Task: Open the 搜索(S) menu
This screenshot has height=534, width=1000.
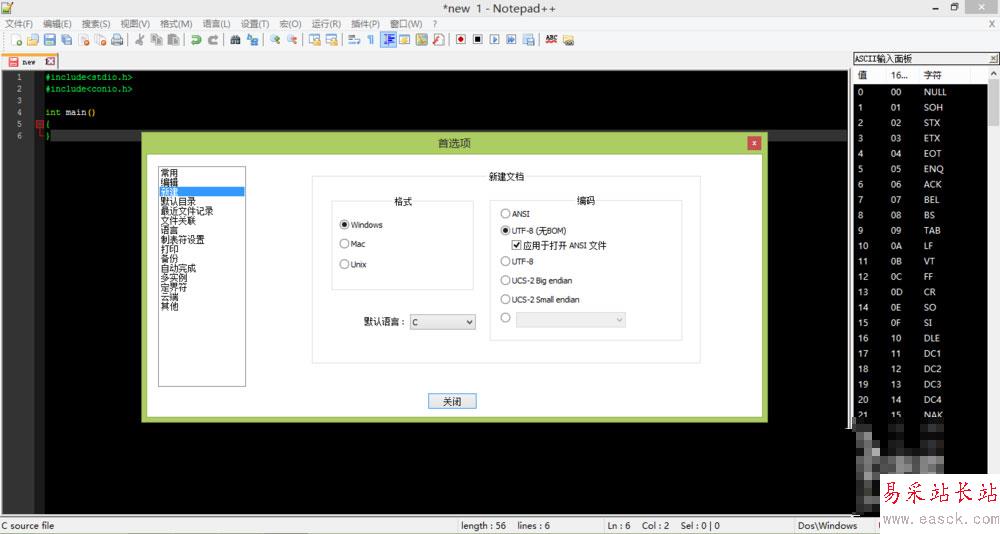Action: tap(96, 24)
